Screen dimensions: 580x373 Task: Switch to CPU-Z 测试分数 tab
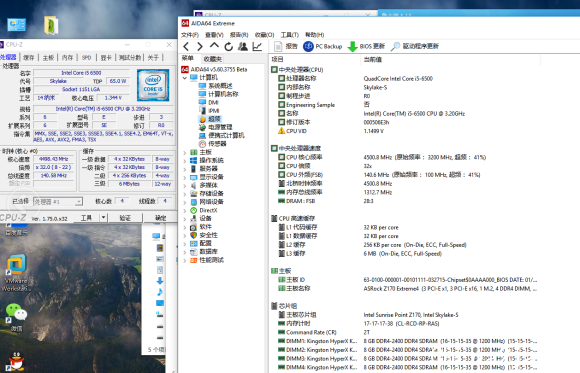tap(130, 57)
